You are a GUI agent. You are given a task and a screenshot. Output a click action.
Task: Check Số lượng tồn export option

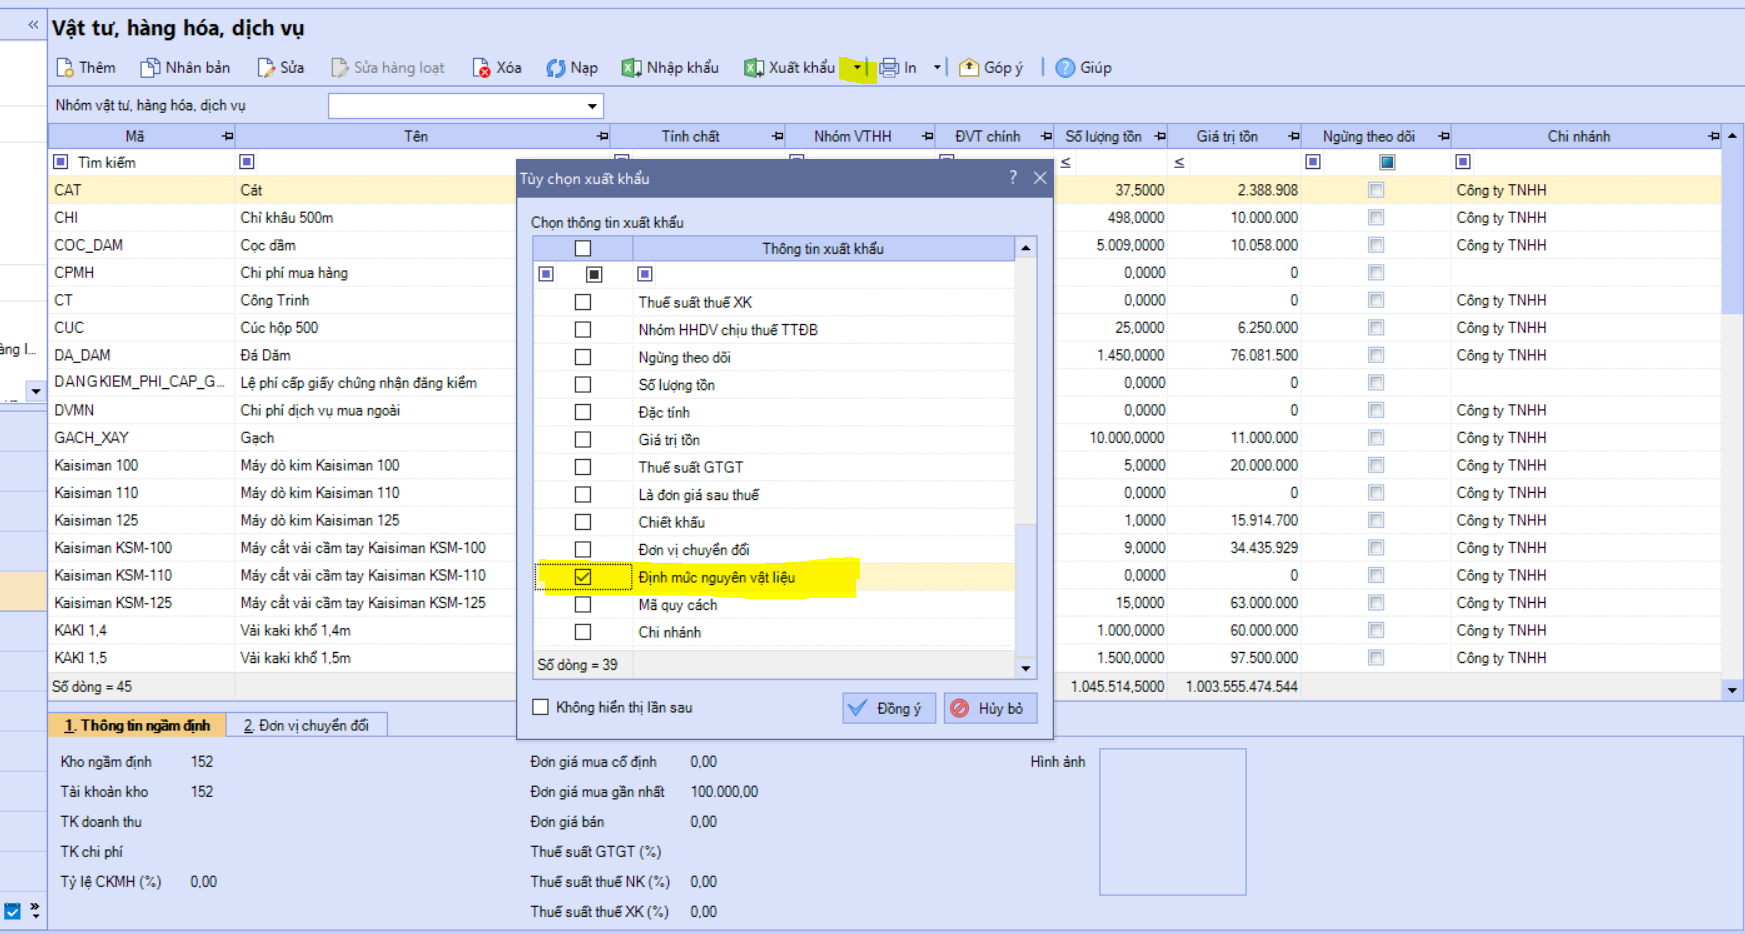[x=583, y=385]
